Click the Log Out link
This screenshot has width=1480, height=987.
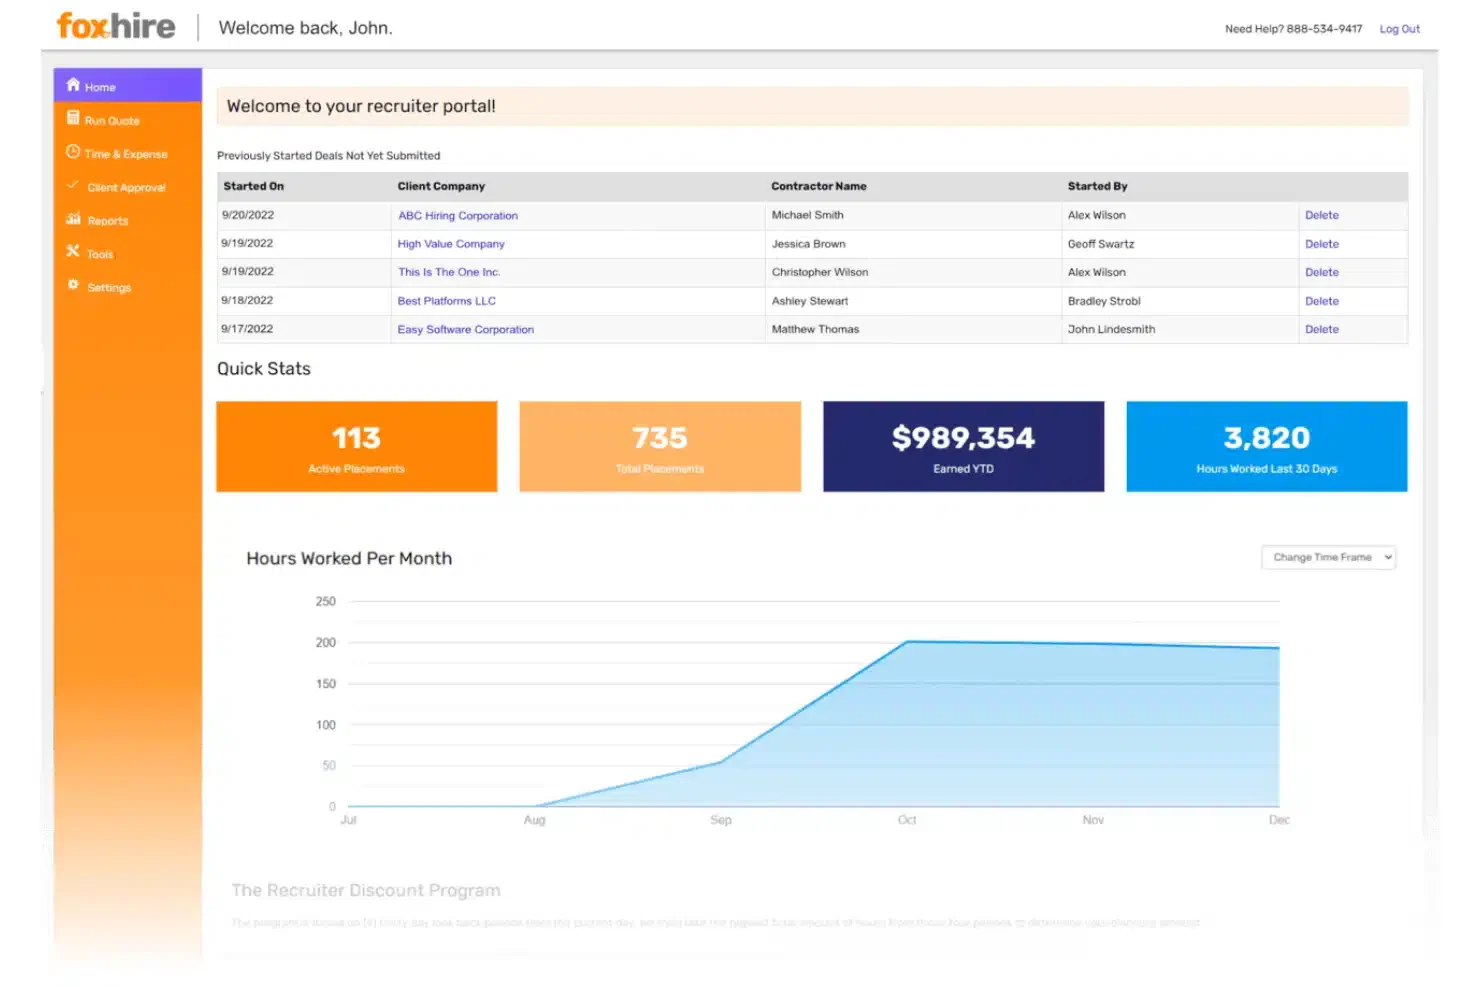coord(1399,29)
